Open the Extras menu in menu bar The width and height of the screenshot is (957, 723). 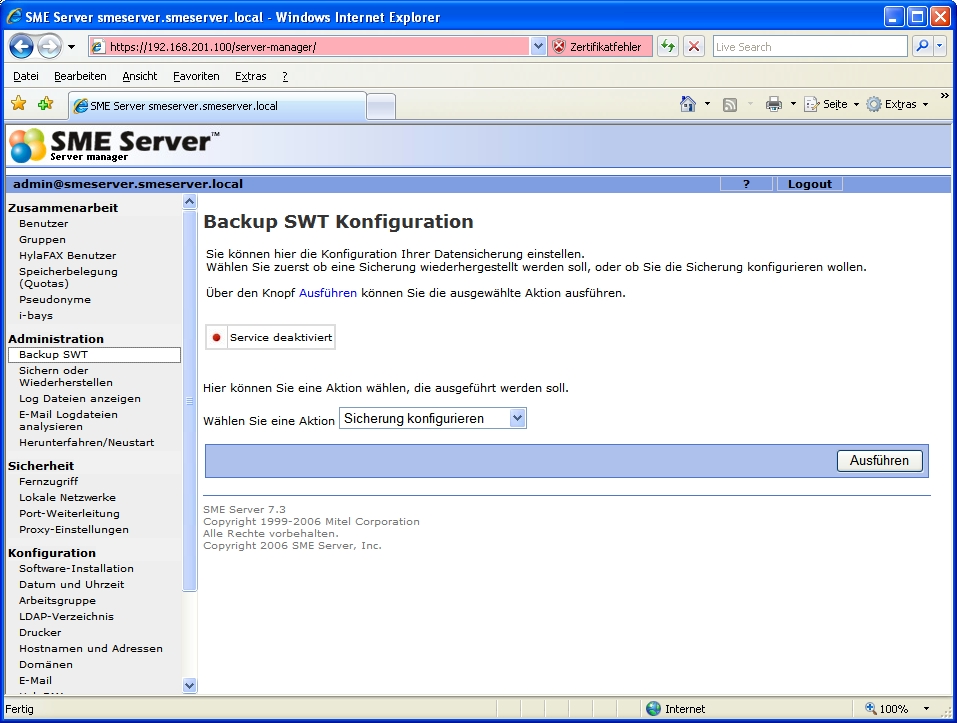(250, 76)
